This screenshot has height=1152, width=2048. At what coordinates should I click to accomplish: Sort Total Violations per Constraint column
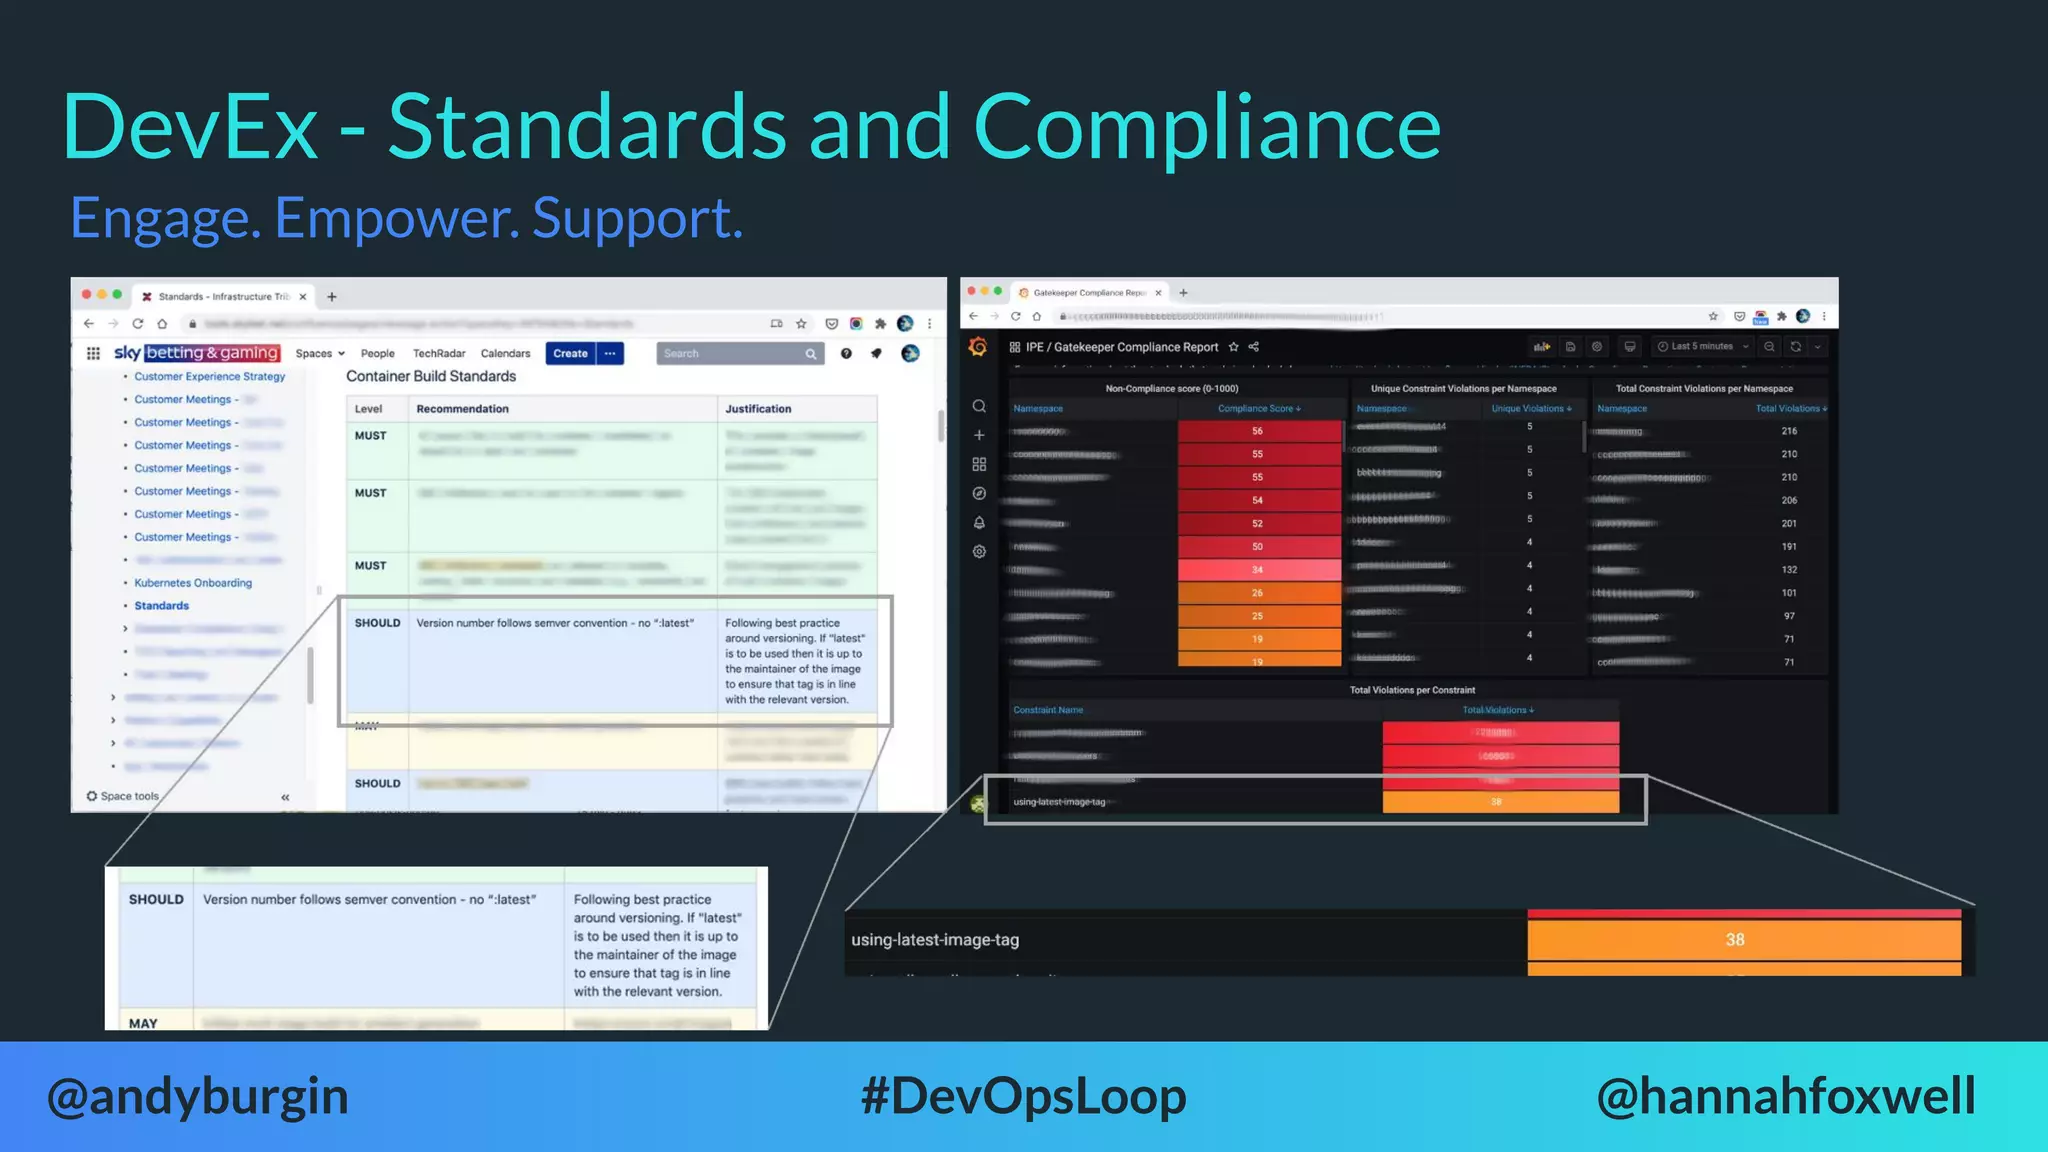(x=1498, y=710)
